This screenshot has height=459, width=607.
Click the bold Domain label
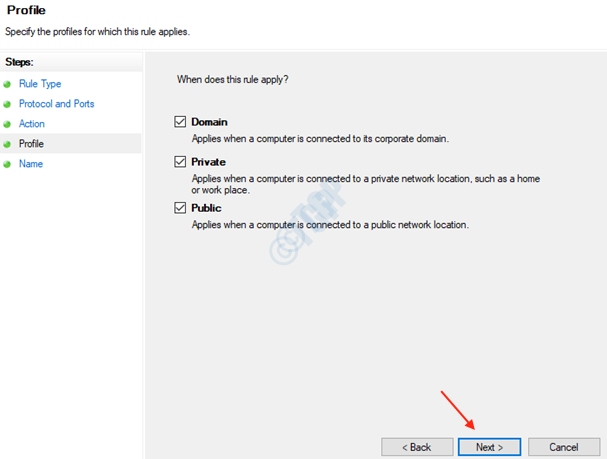point(209,122)
